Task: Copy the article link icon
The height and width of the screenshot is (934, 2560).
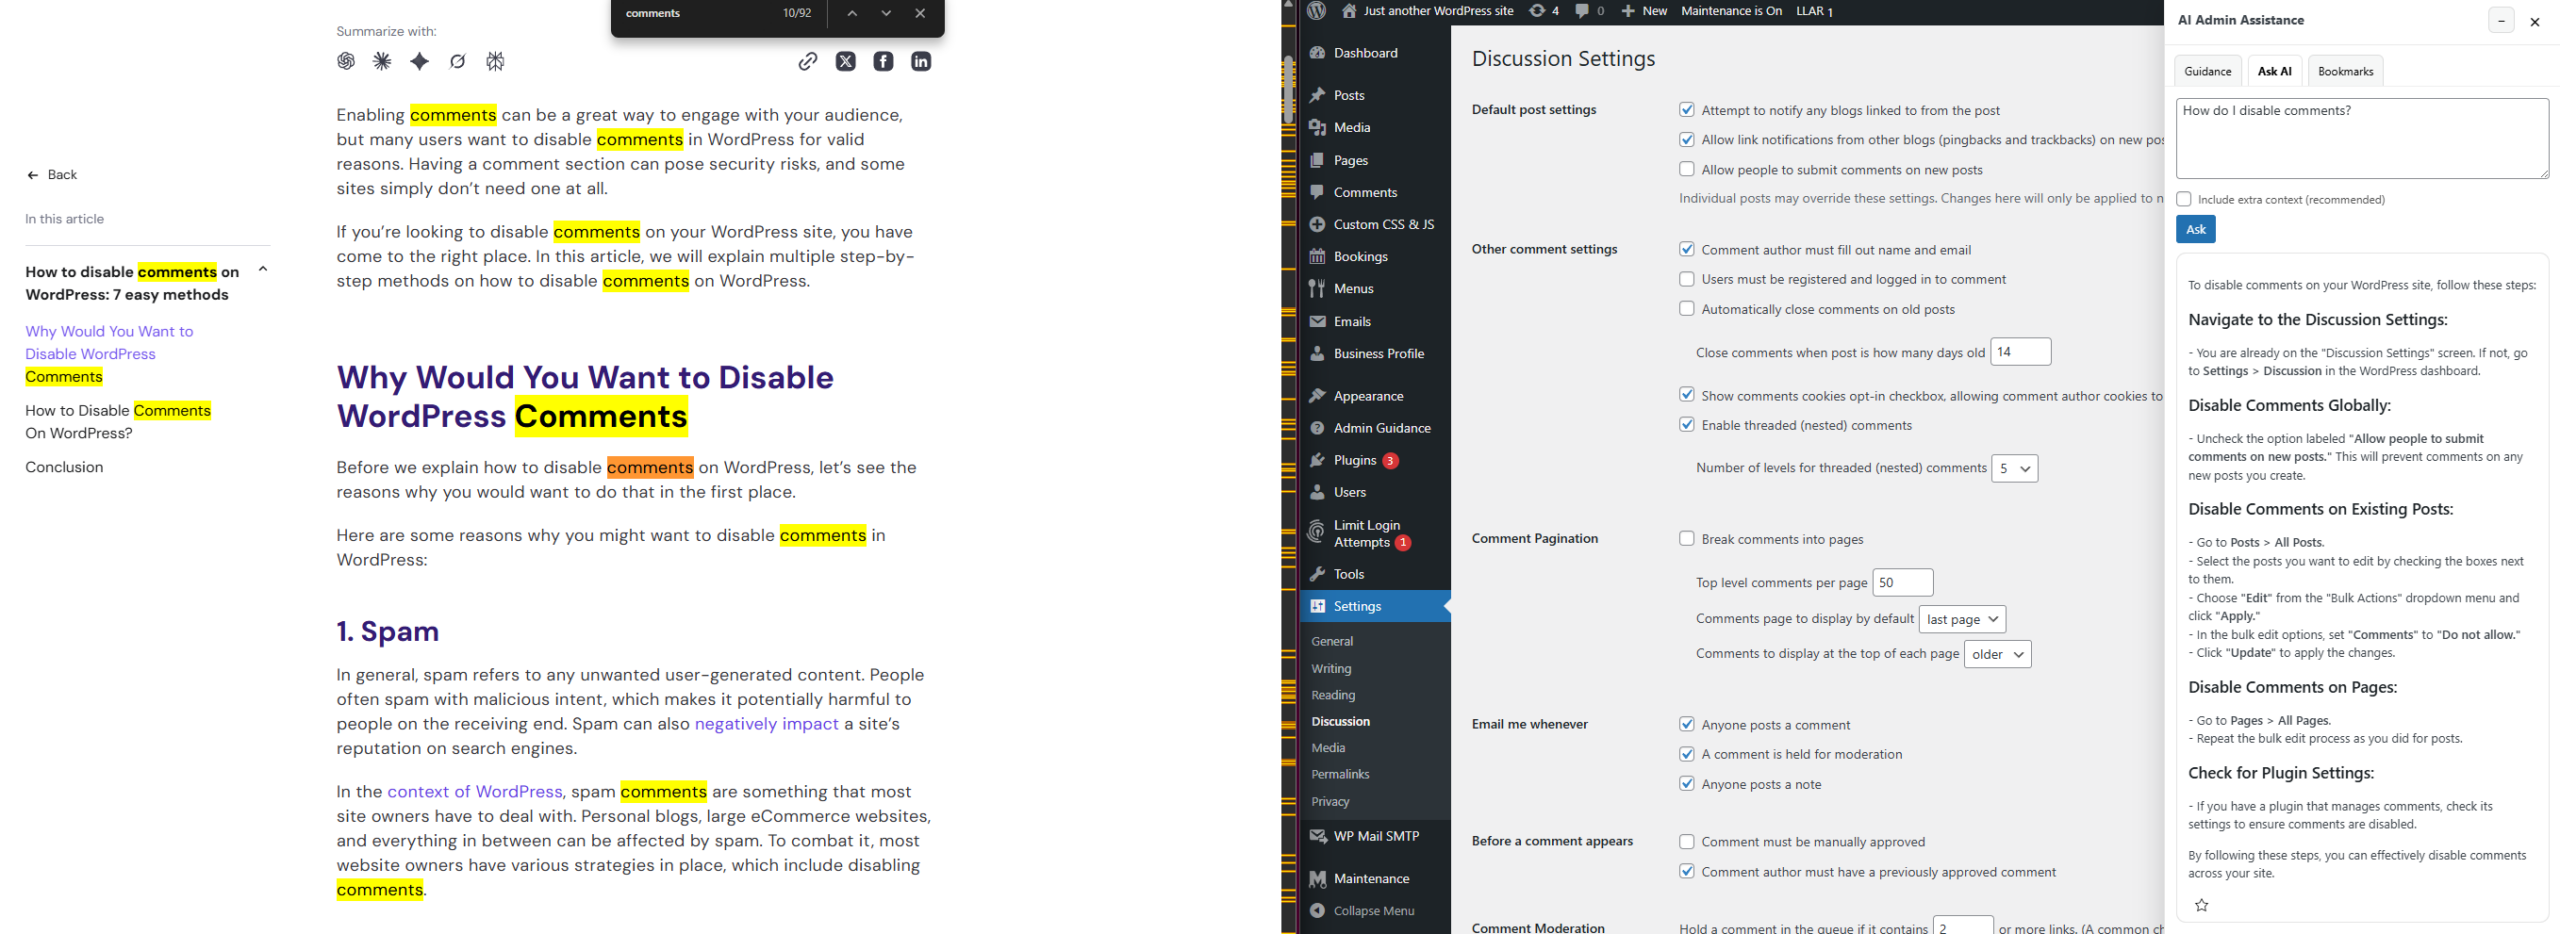Action: click(808, 61)
